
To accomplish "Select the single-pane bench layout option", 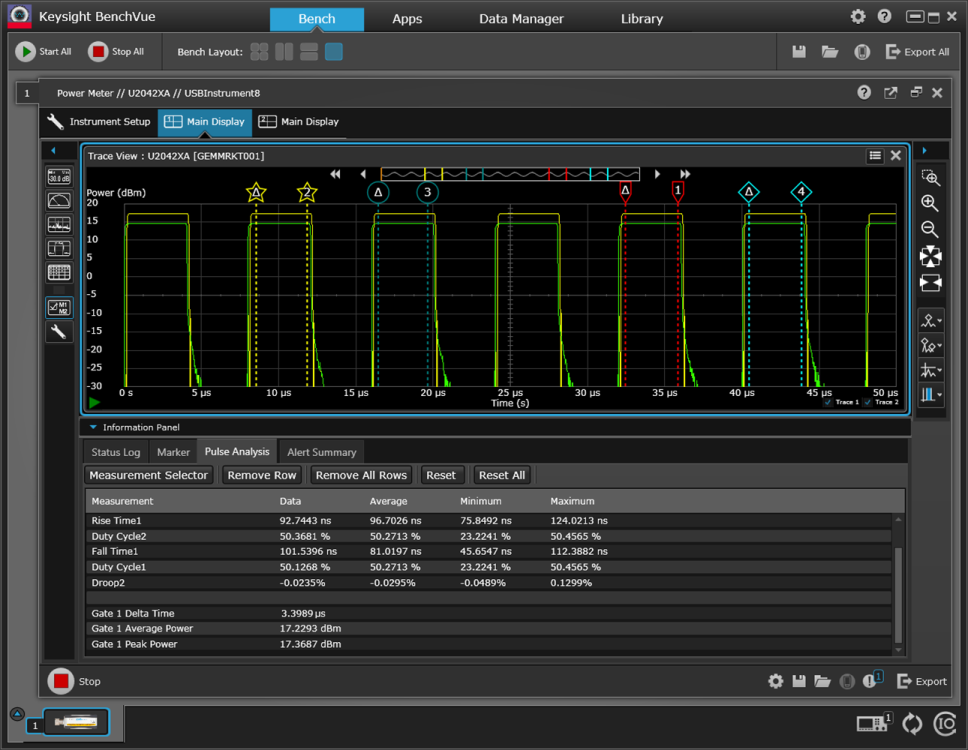I will tap(334, 52).
